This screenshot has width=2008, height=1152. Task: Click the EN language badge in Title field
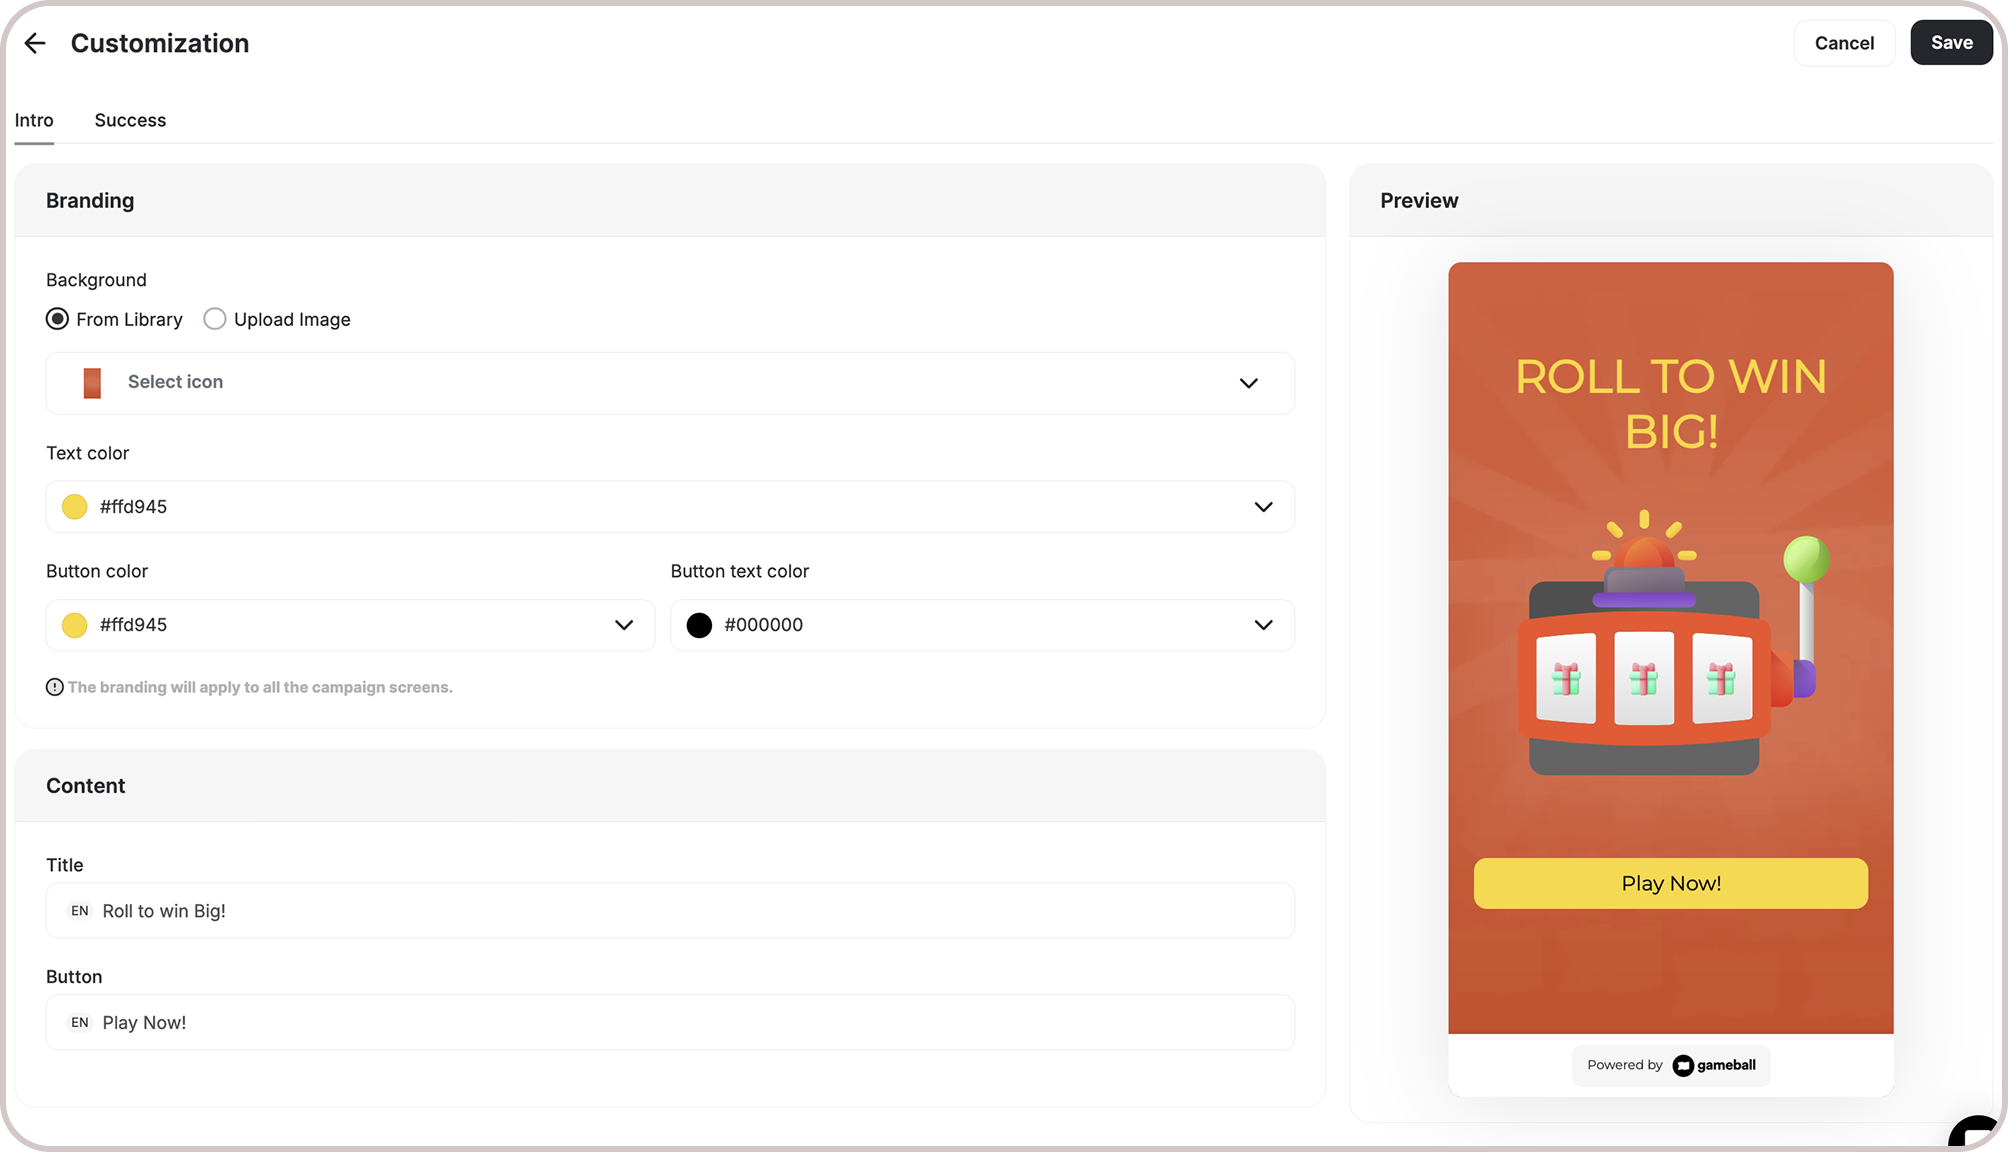(80, 911)
